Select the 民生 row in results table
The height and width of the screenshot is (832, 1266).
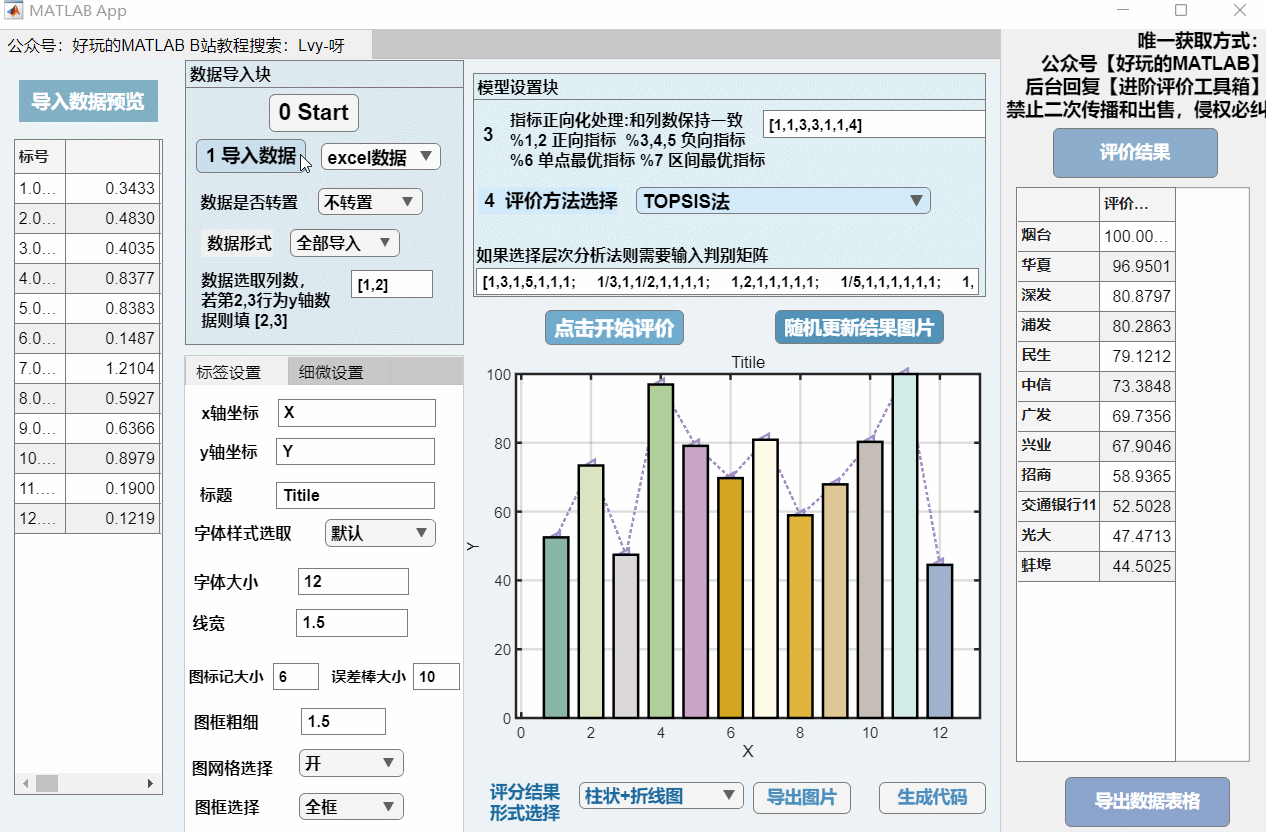coord(1096,356)
